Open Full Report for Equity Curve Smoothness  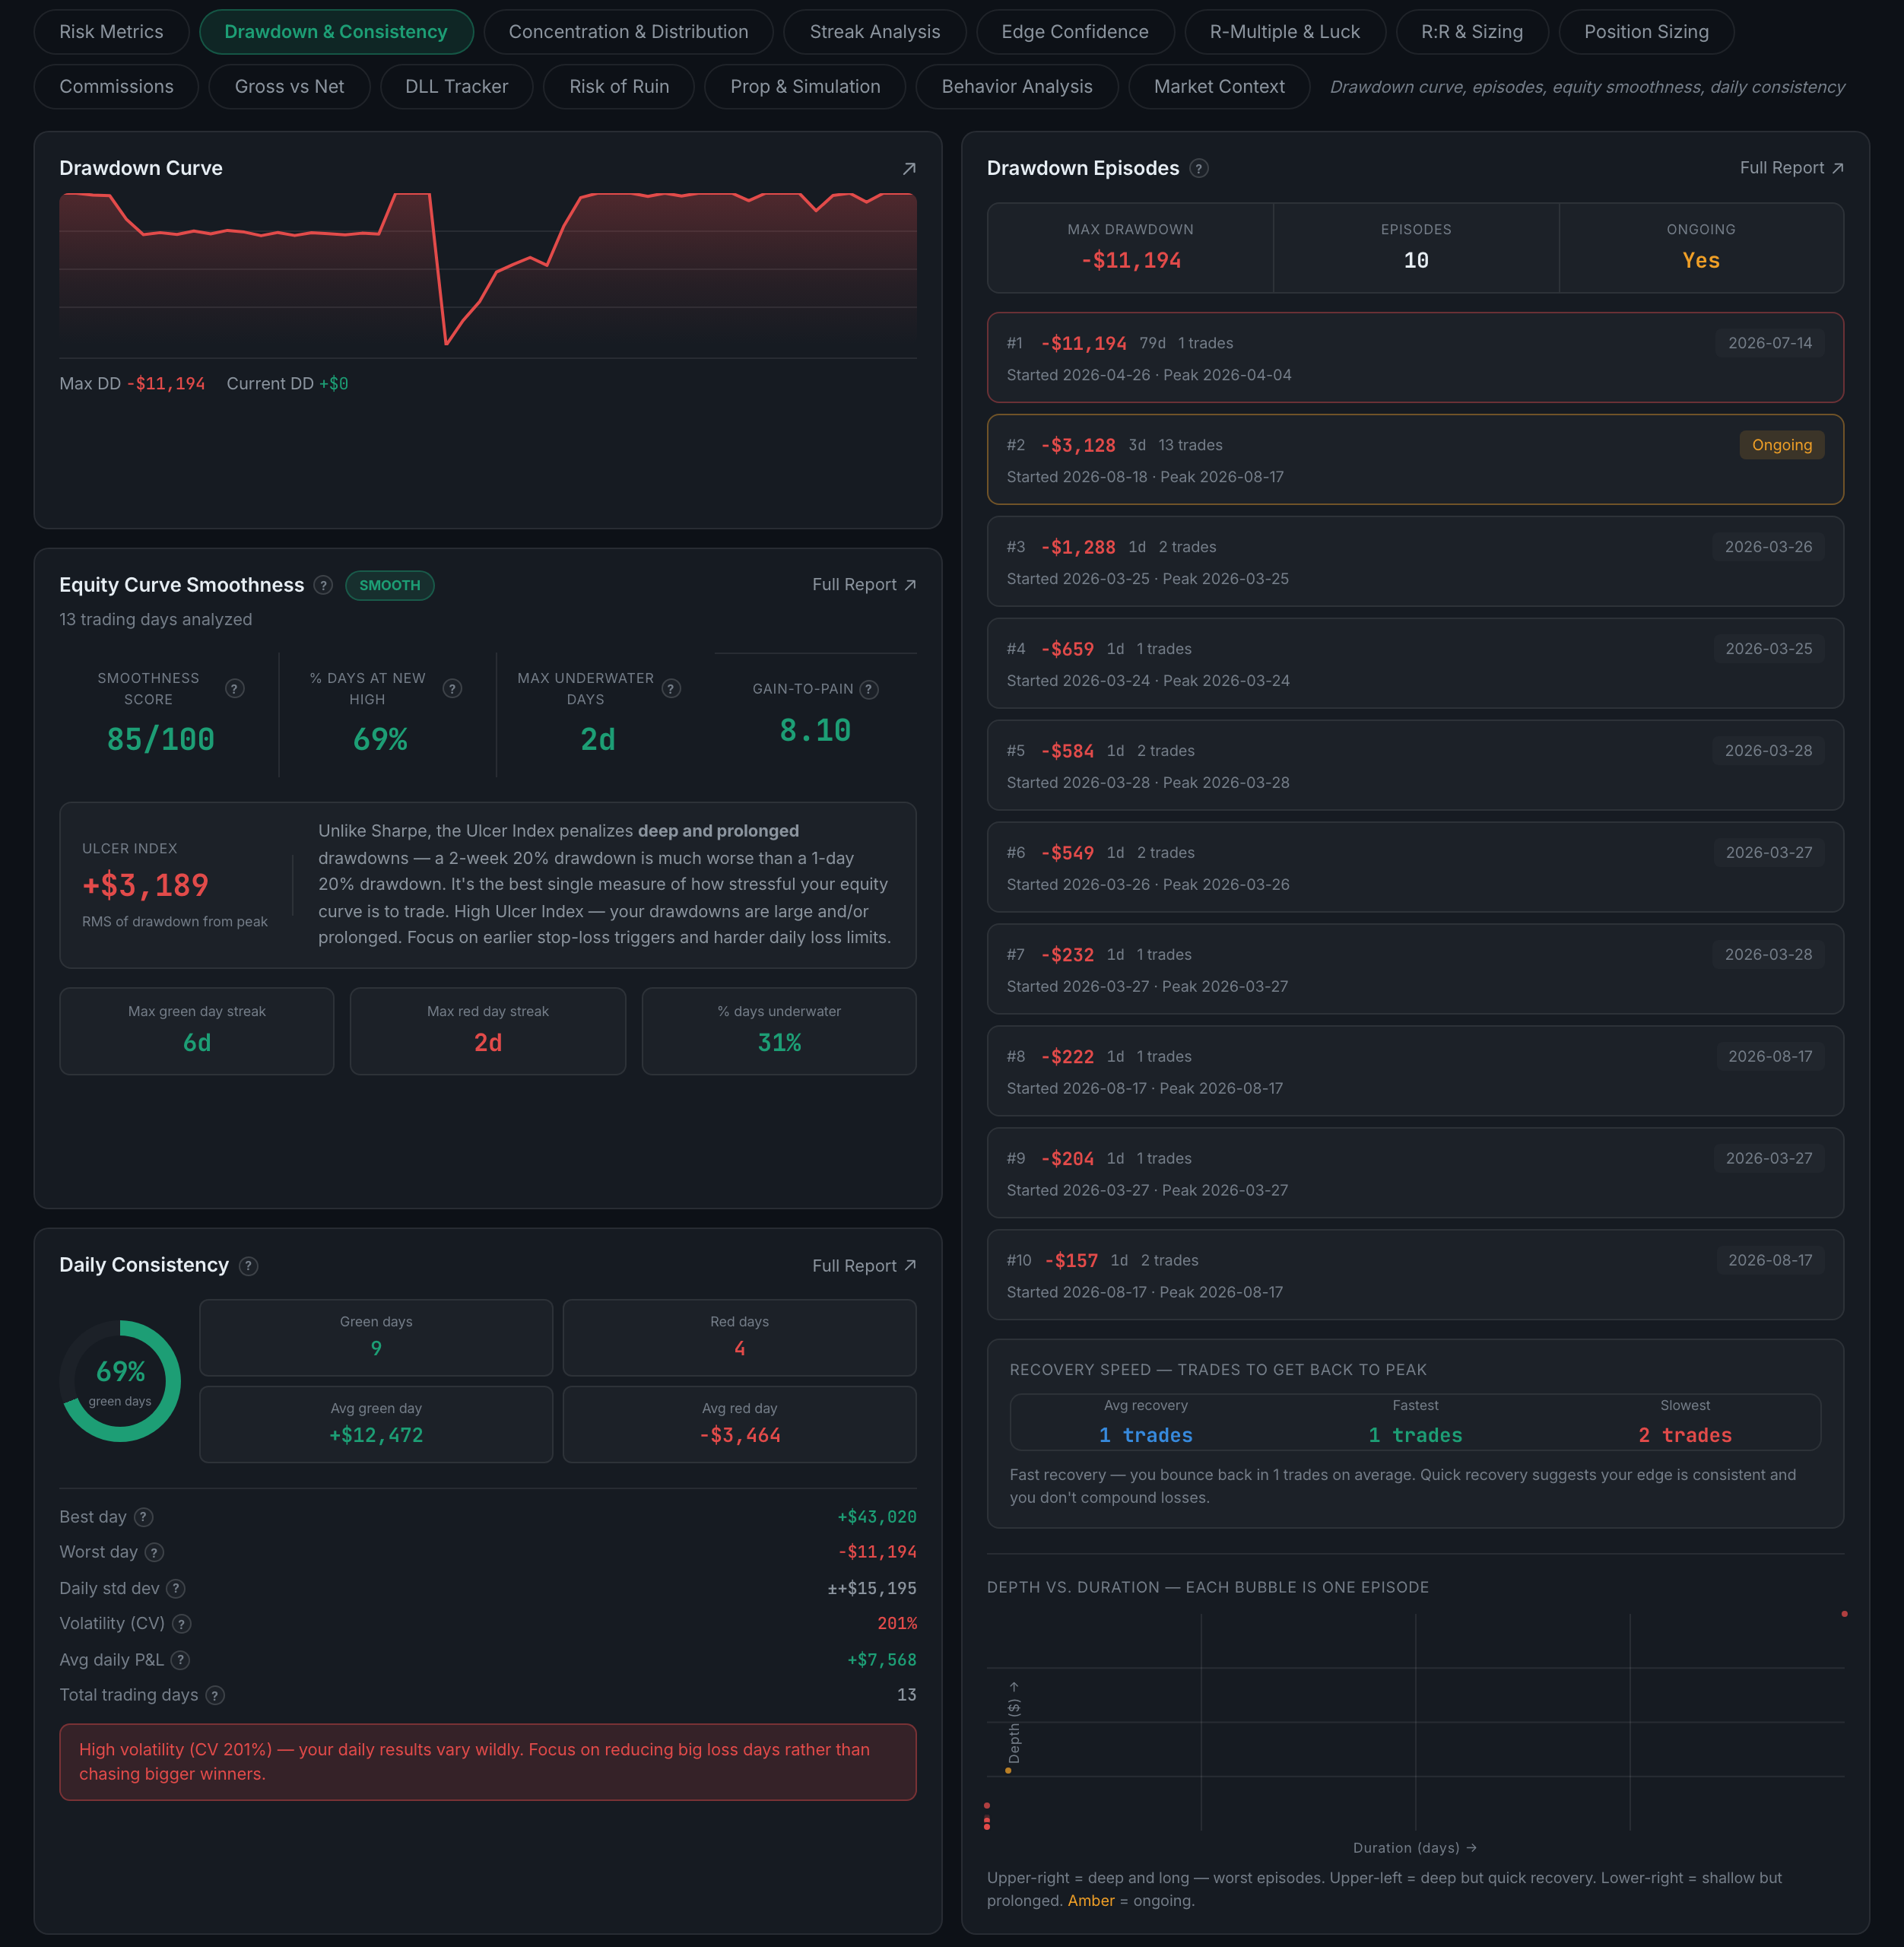(864, 584)
